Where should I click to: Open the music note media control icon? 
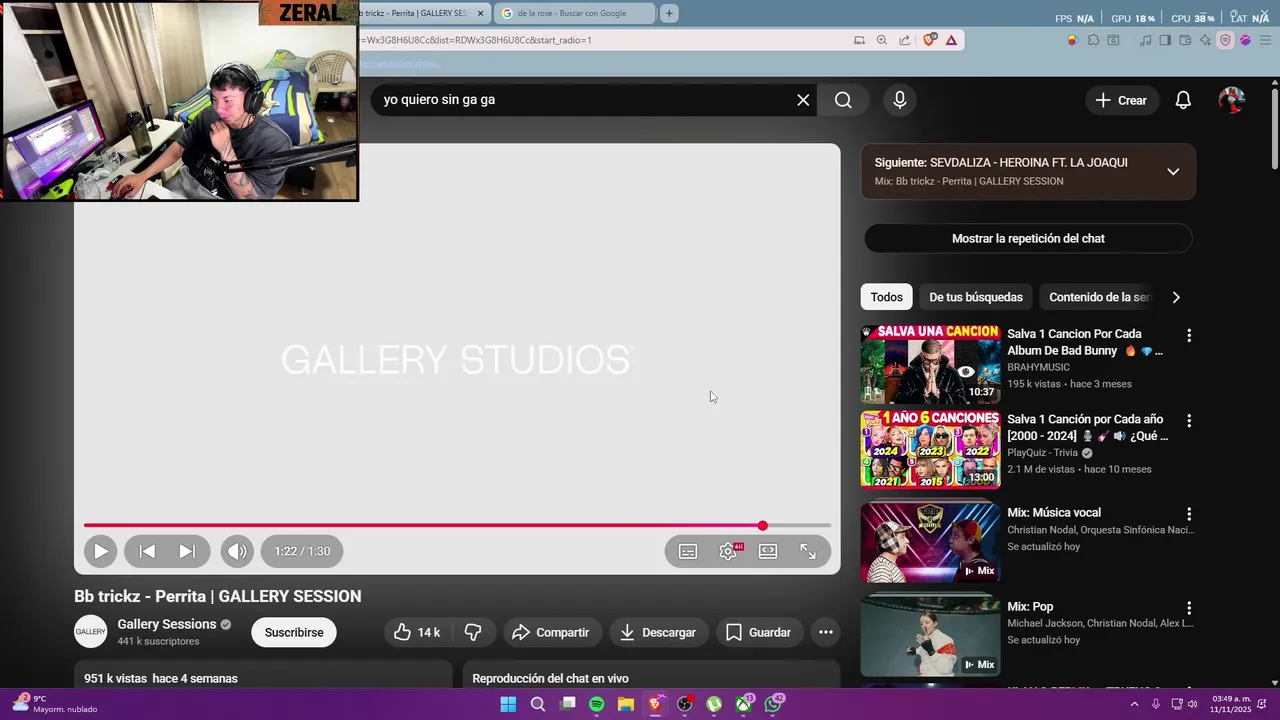[1145, 40]
